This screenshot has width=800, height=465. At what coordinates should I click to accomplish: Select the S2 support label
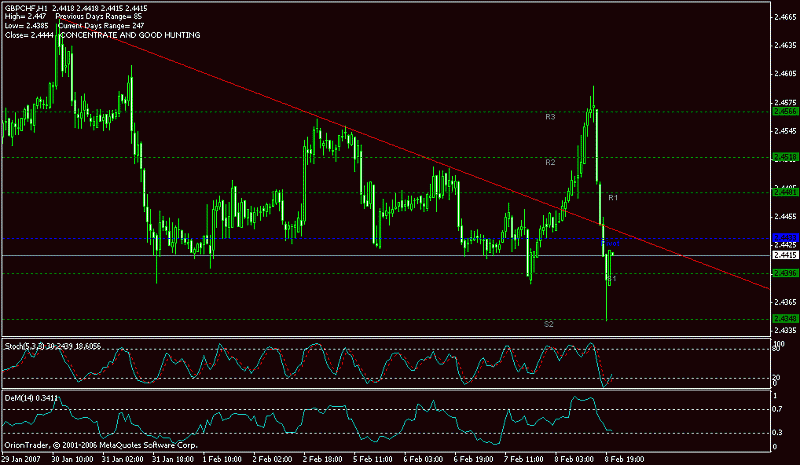point(548,324)
